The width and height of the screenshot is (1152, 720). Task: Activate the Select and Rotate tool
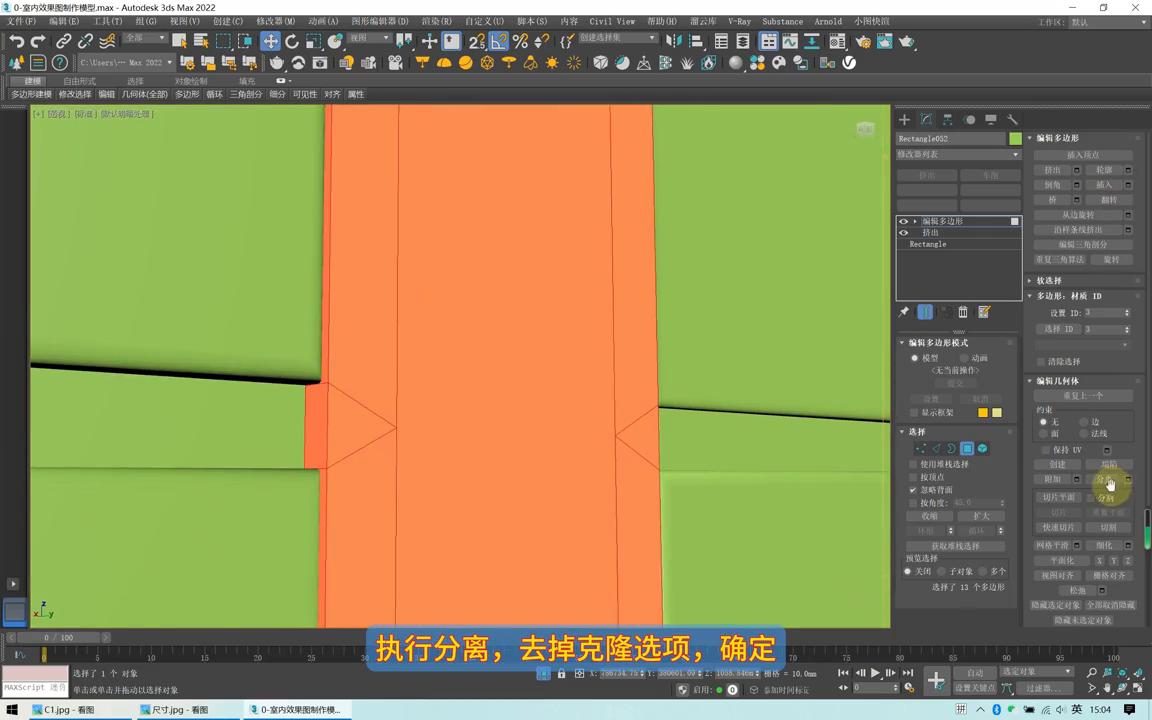(291, 41)
